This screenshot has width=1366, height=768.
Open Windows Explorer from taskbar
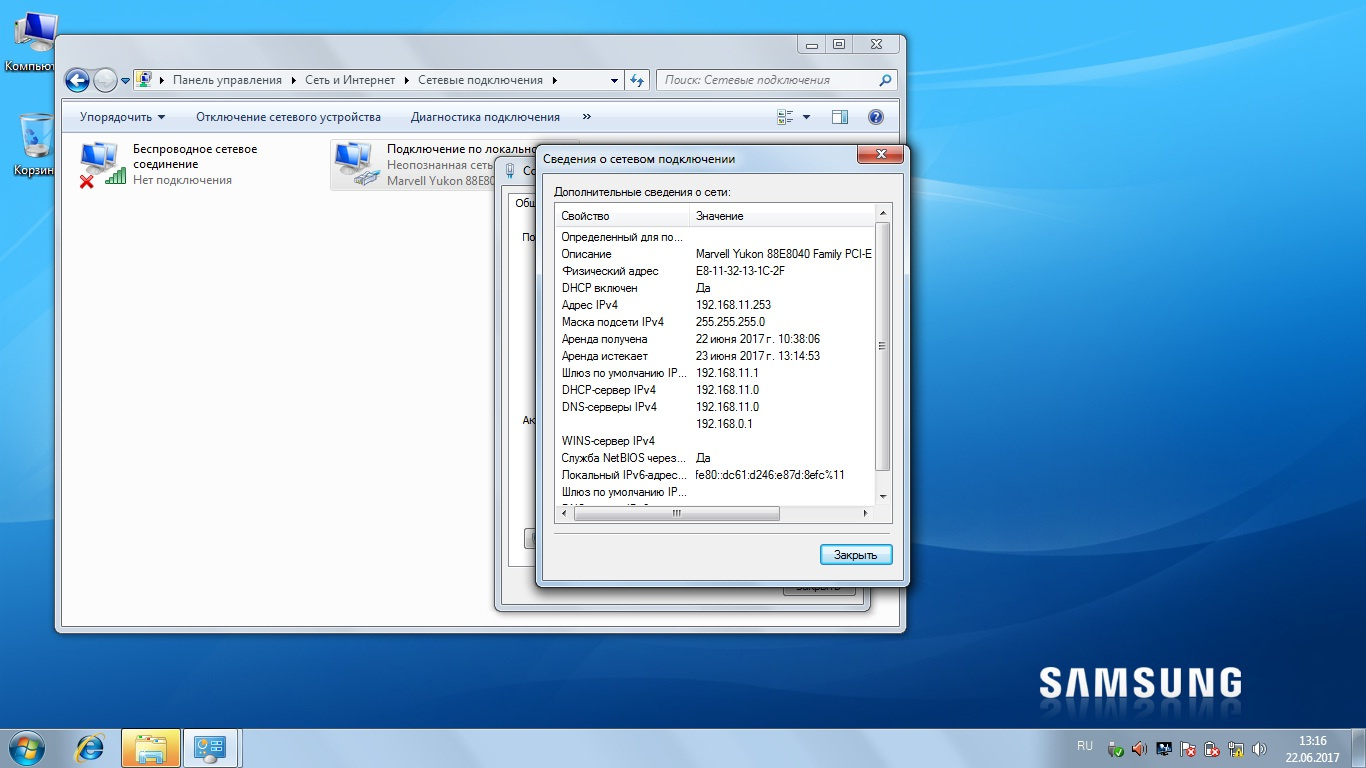(x=151, y=748)
